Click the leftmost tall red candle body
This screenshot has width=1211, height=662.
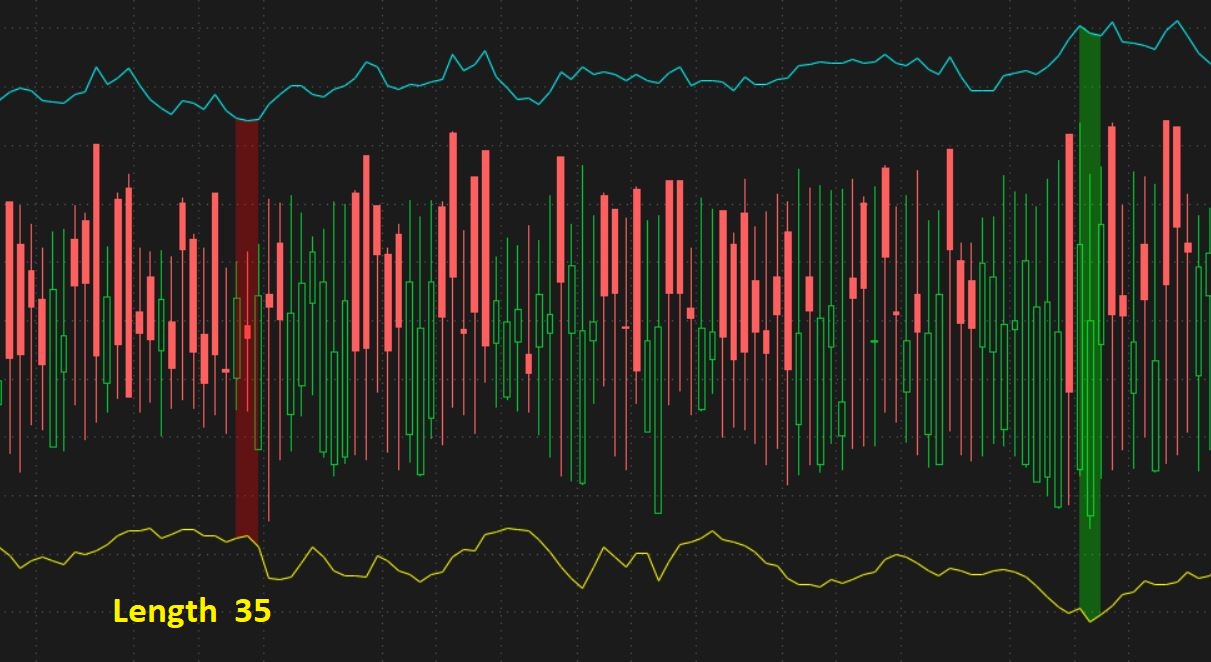click(10, 280)
